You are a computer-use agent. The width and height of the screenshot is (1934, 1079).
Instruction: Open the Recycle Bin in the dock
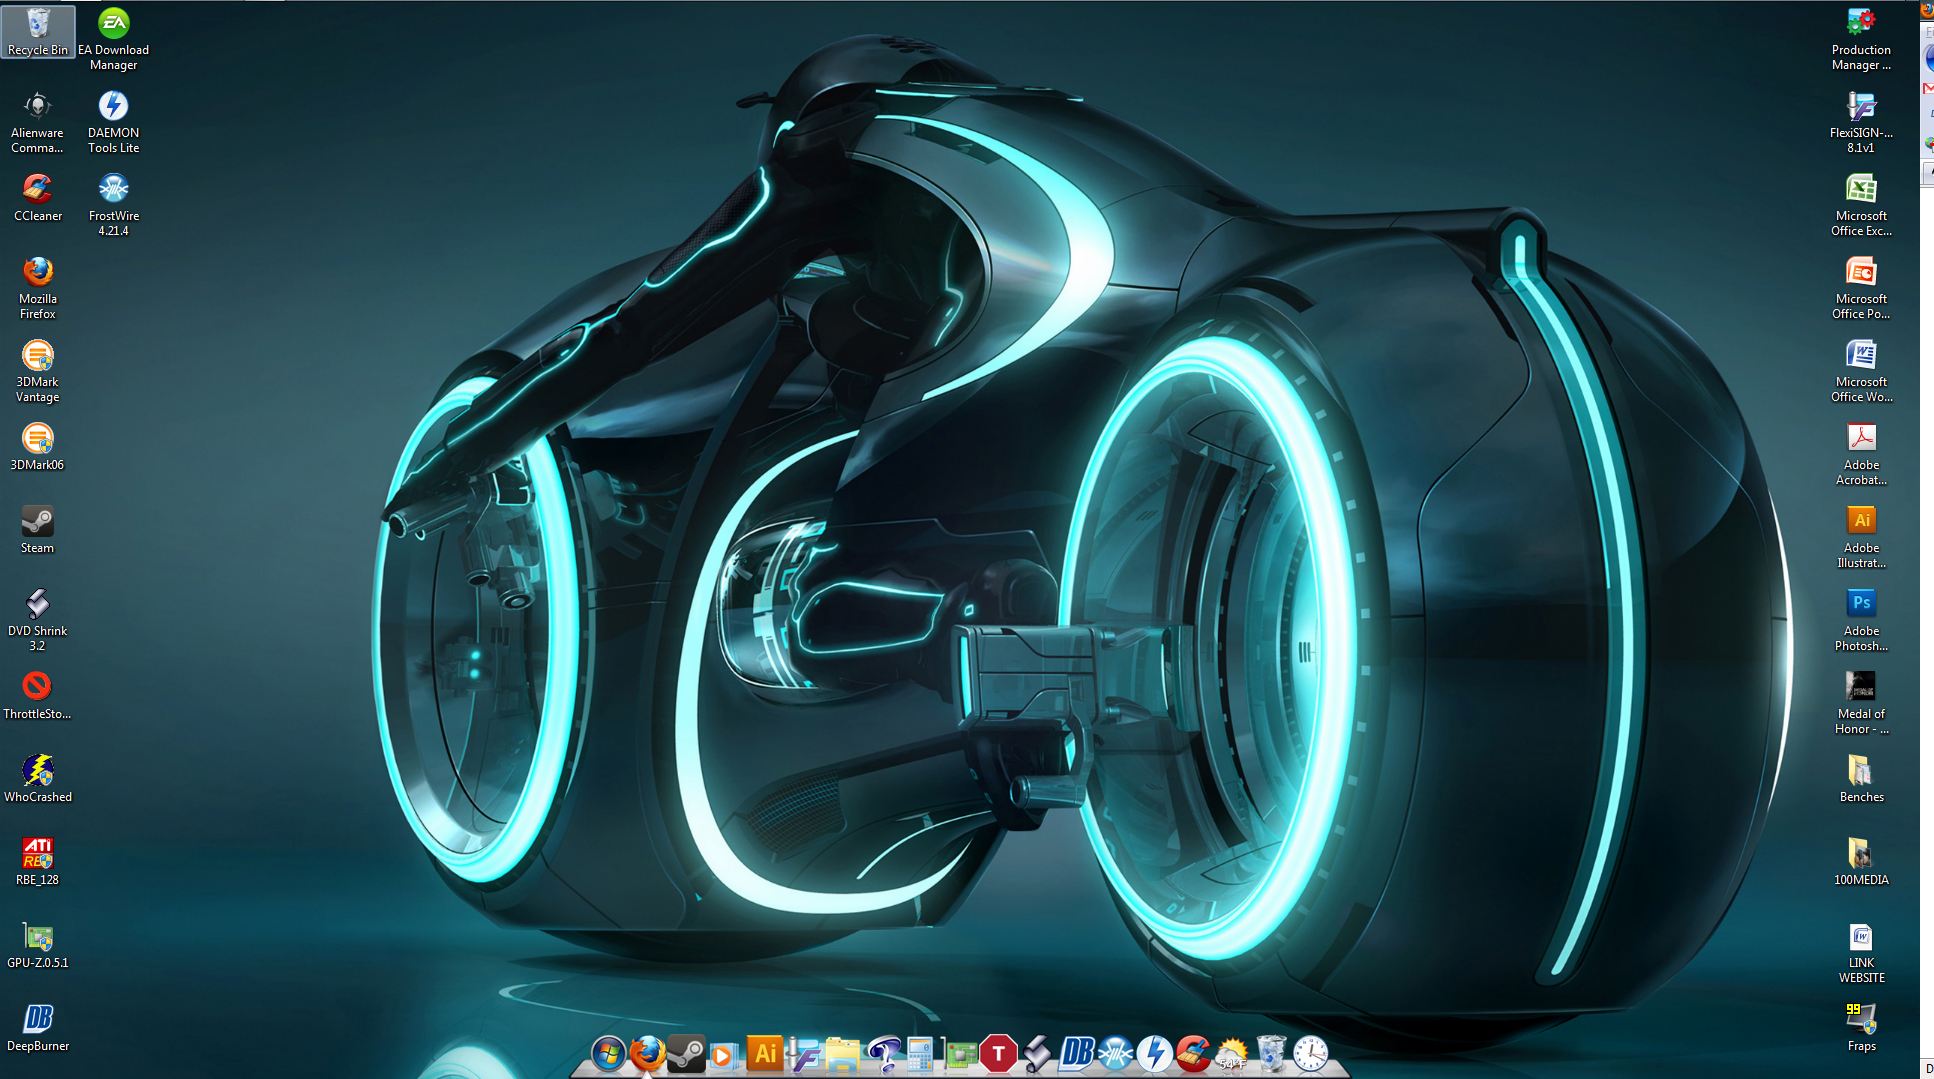pos(1270,1053)
